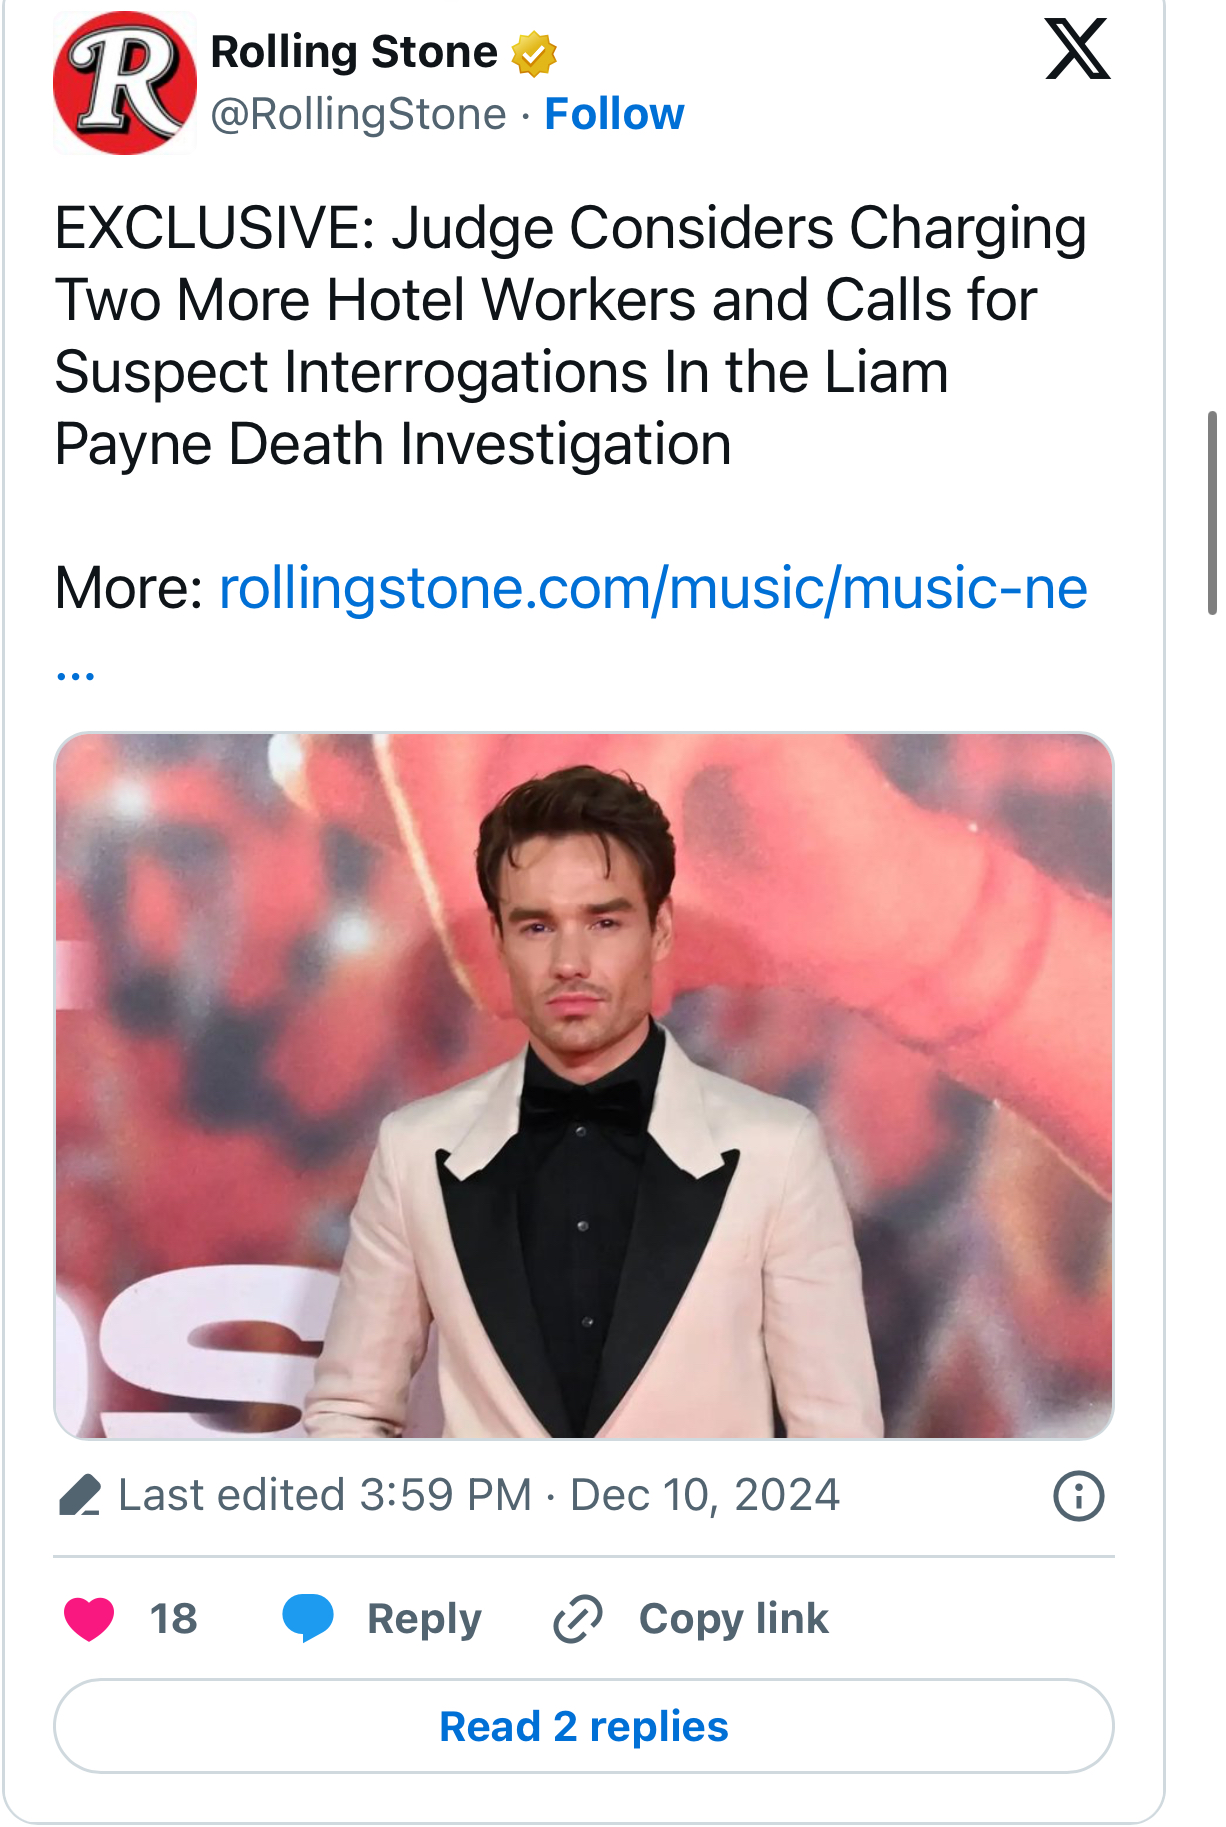Open the tweet info circle icon
Screen dimensions: 1226x1827
click(1078, 1496)
